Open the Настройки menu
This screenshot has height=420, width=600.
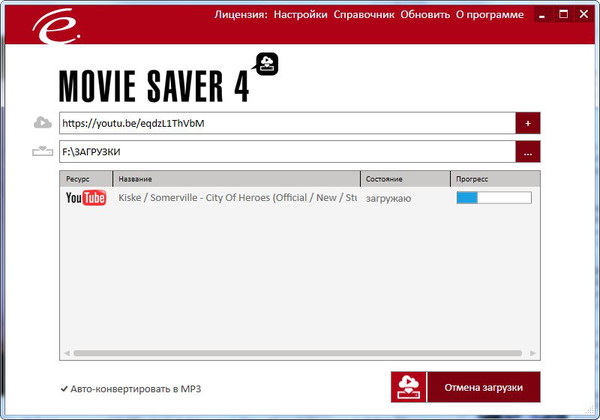tap(300, 15)
